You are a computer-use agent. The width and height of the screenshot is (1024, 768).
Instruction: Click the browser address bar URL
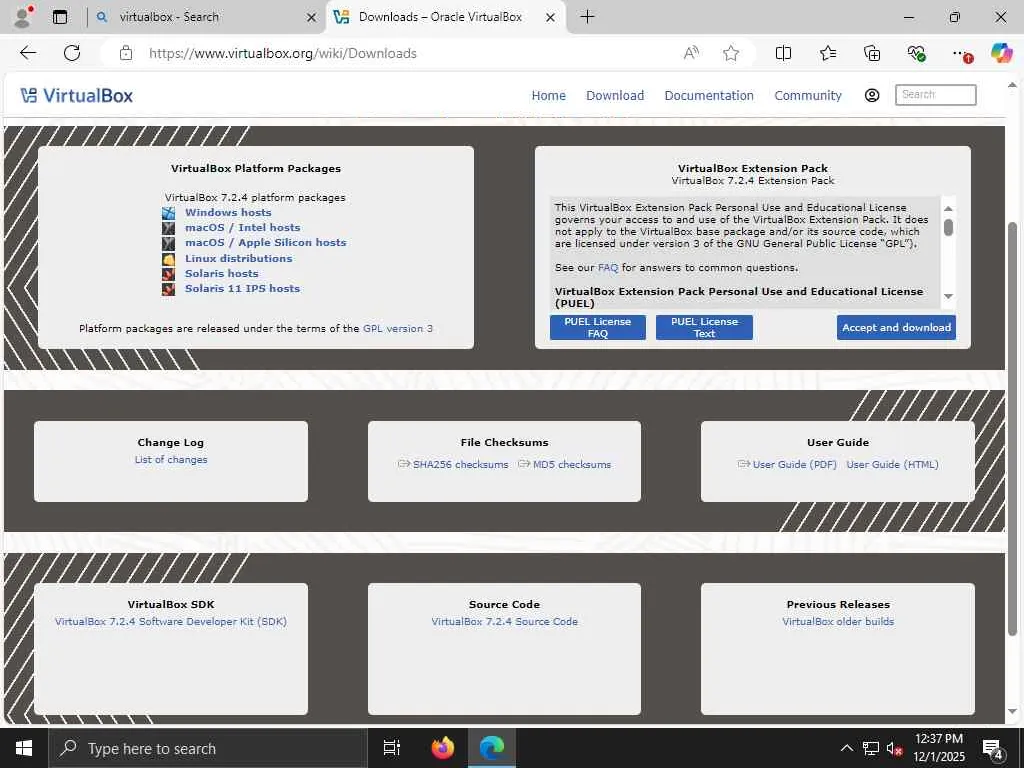pyautogui.click(x=282, y=54)
